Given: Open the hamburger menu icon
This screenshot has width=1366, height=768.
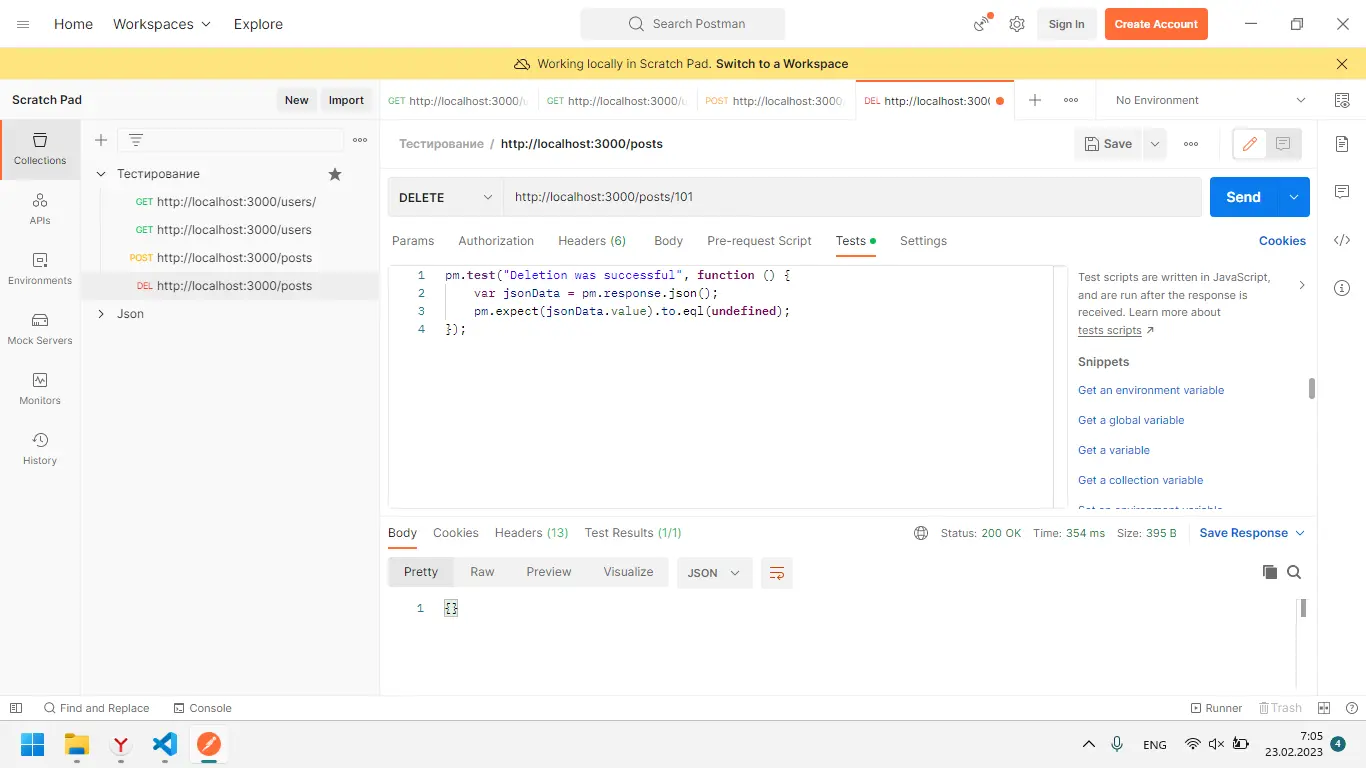Looking at the screenshot, I should pyautogui.click(x=23, y=24).
